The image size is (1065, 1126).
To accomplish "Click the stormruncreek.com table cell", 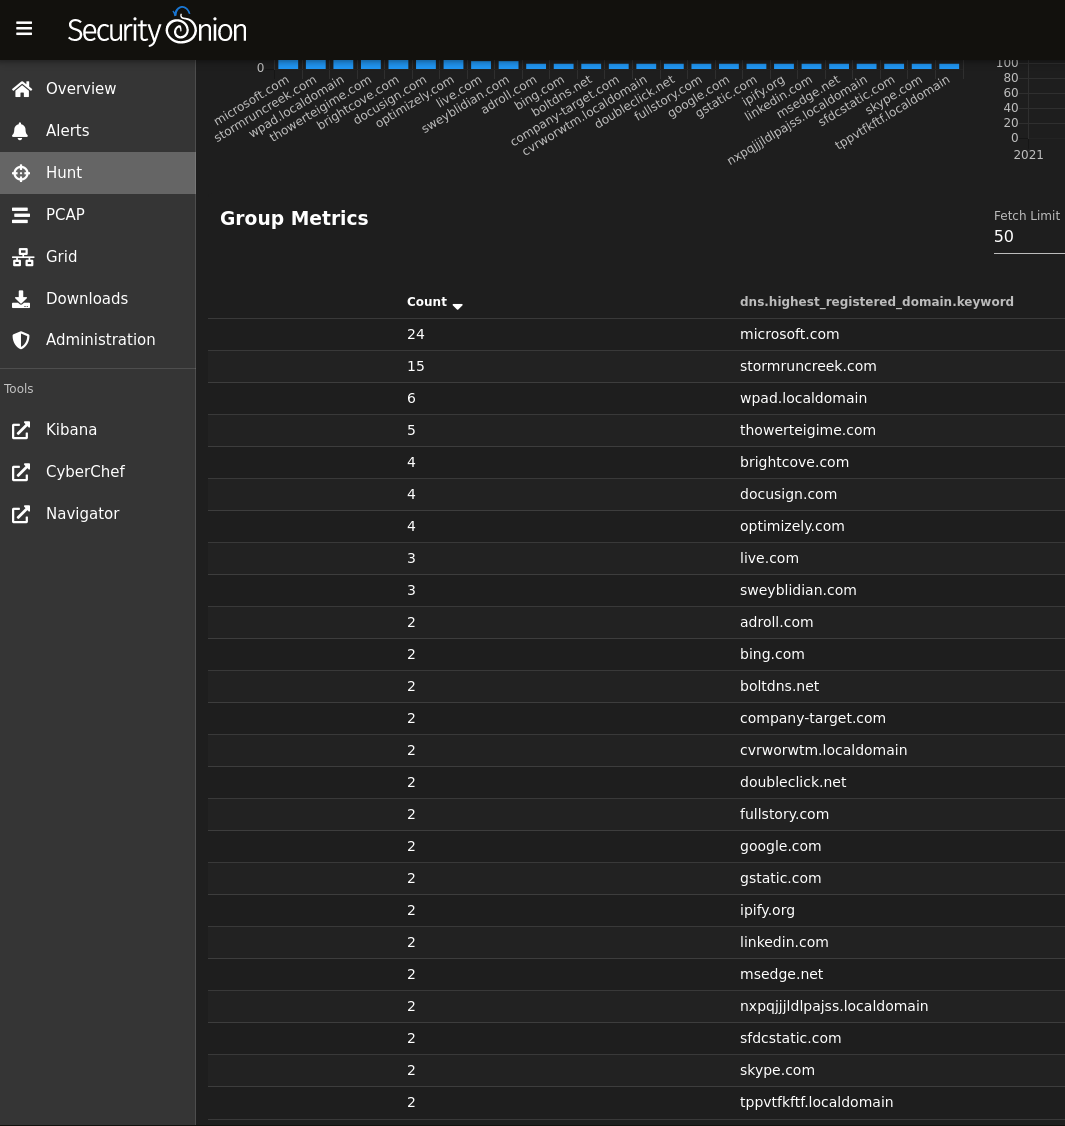I will [x=808, y=366].
